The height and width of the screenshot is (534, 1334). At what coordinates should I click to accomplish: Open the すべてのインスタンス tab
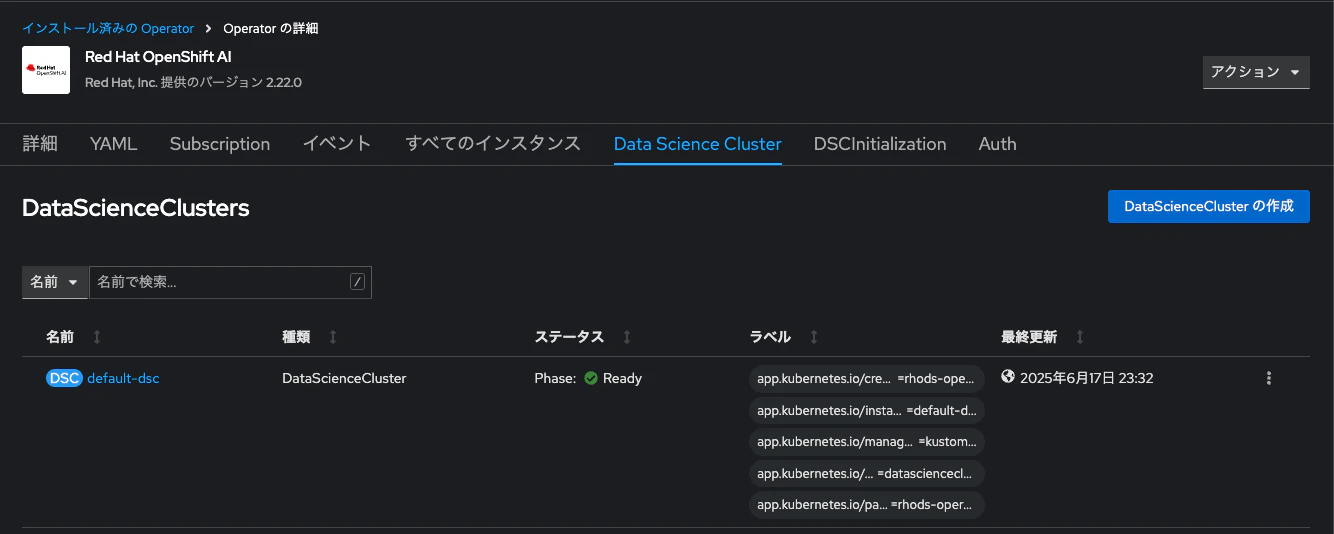tap(493, 144)
